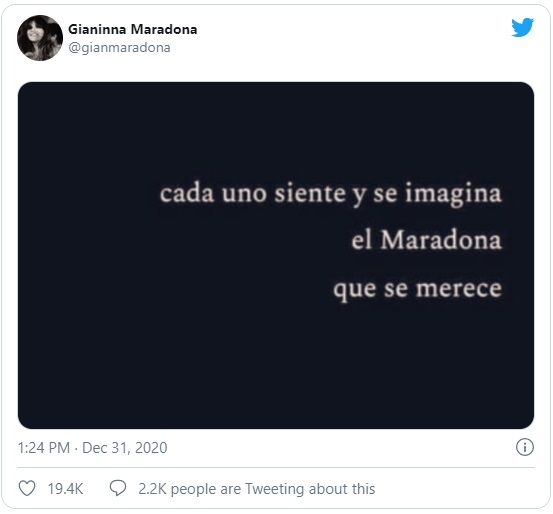Click the word 'Tweeting' in the footer

[x=274, y=489]
